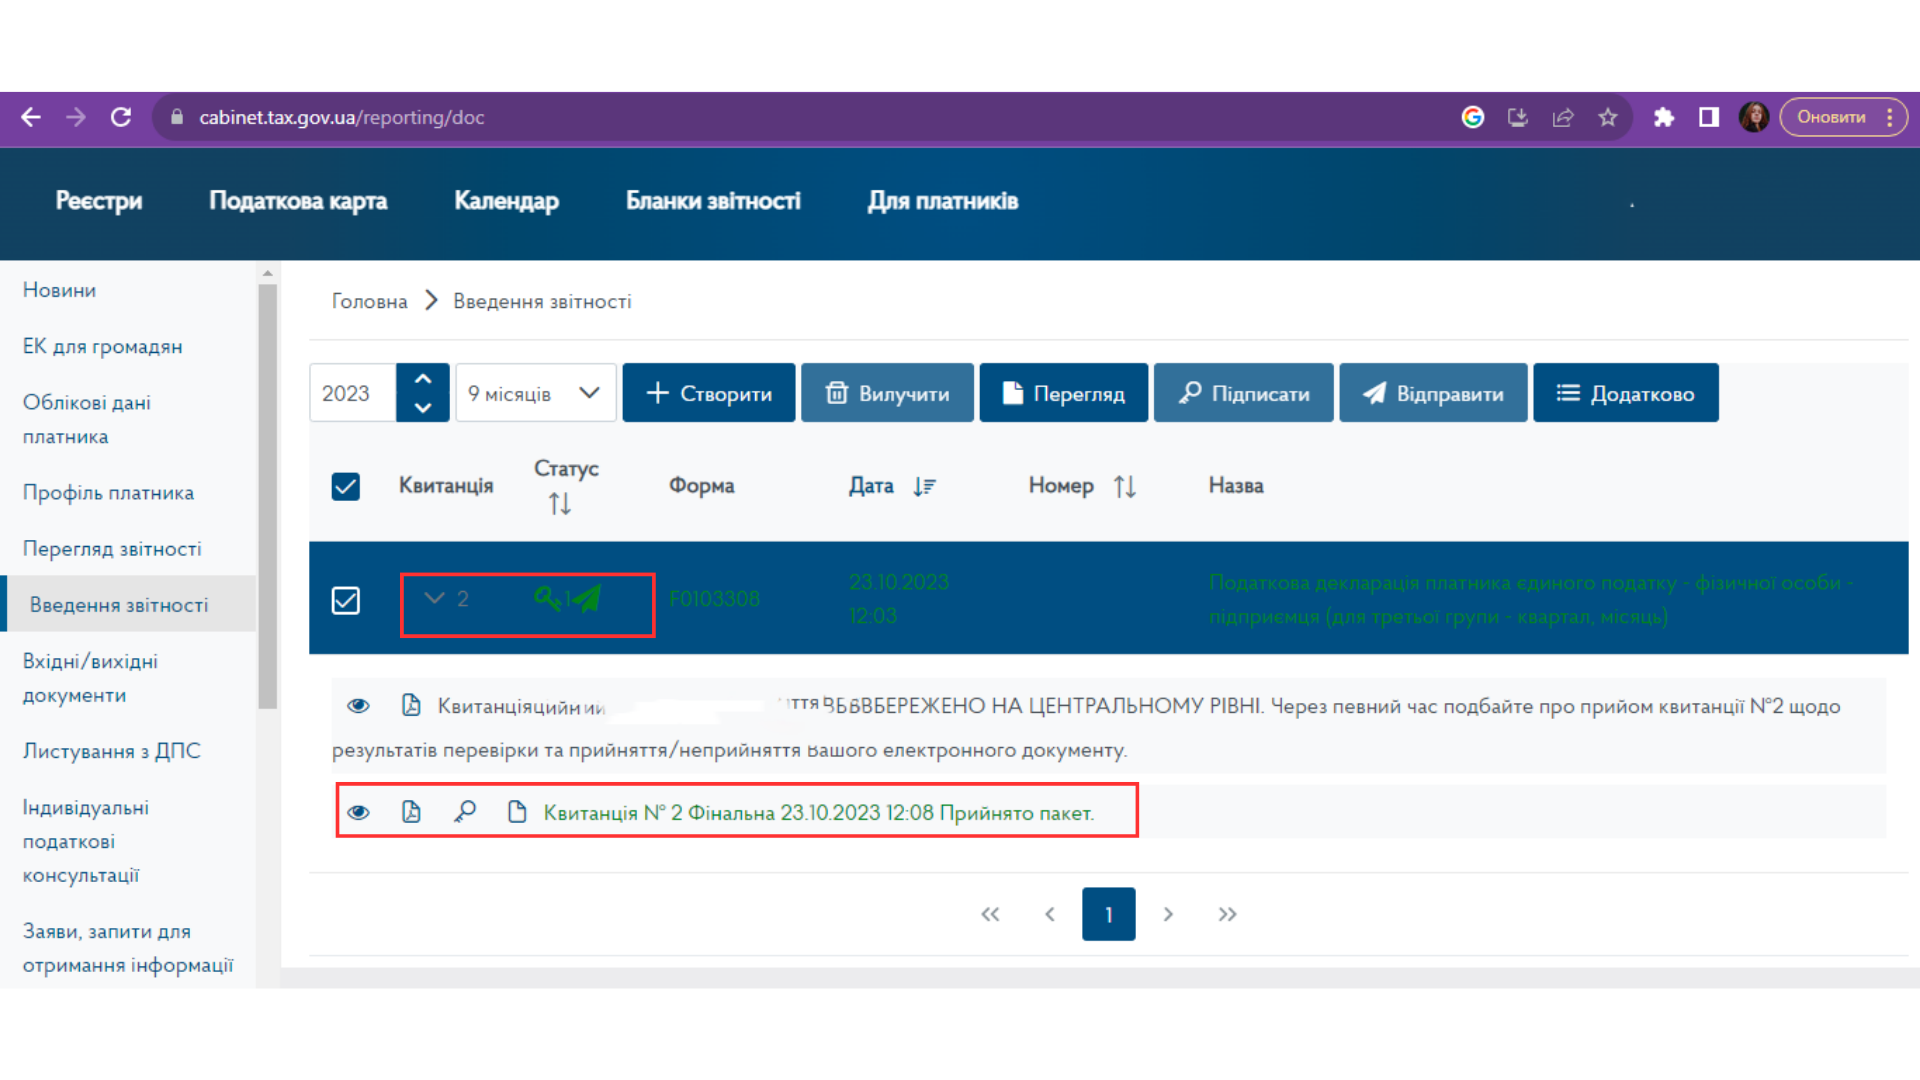The height and width of the screenshot is (1080, 1920).
Task: Open the Бланки звітності menu
Action: (x=713, y=201)
